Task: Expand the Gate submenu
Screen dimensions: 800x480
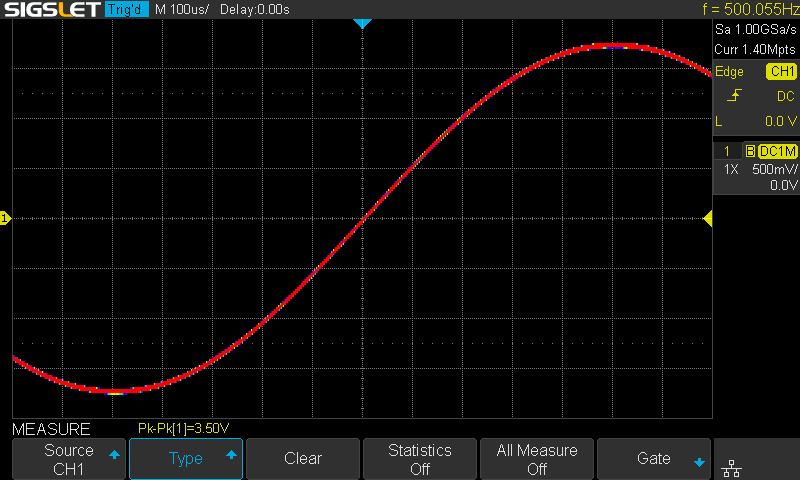Action: point(654,459)
